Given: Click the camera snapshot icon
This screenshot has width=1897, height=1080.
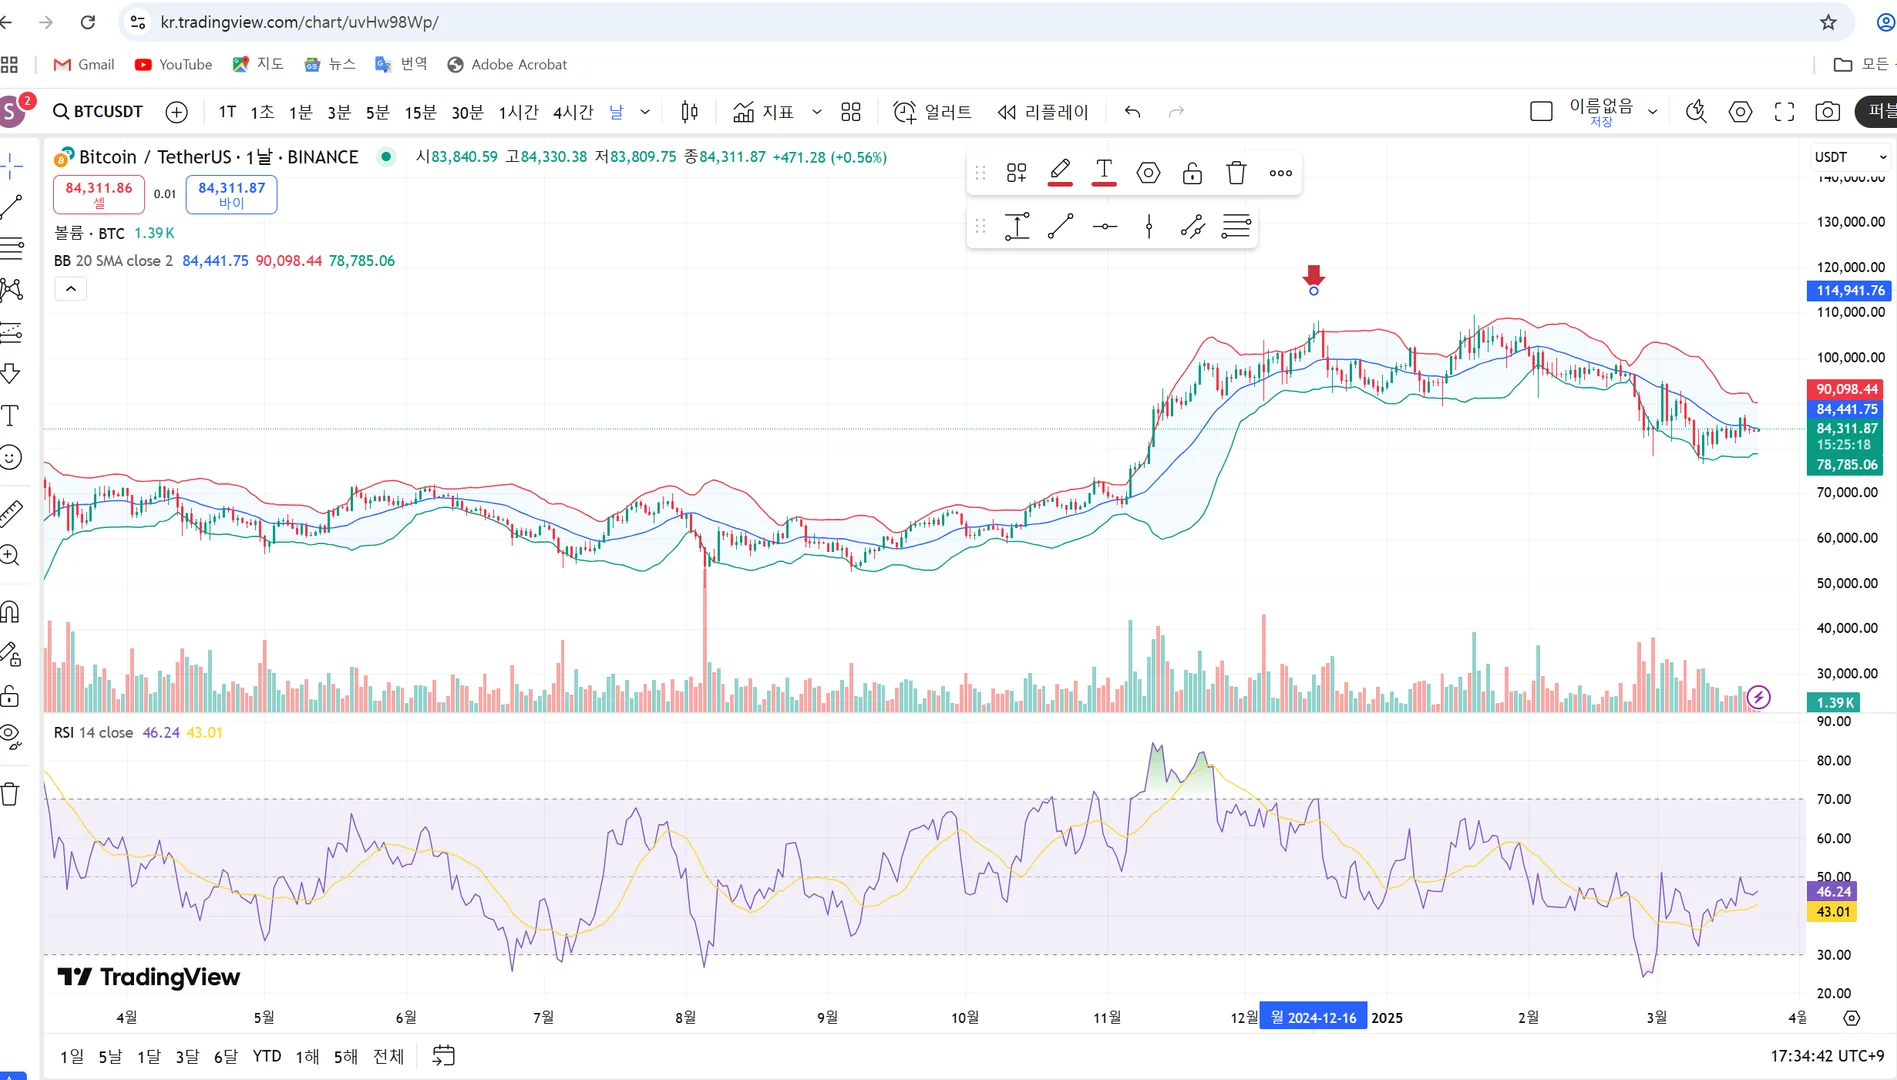Looking at the screenshot, I should tap(1827, 112).
